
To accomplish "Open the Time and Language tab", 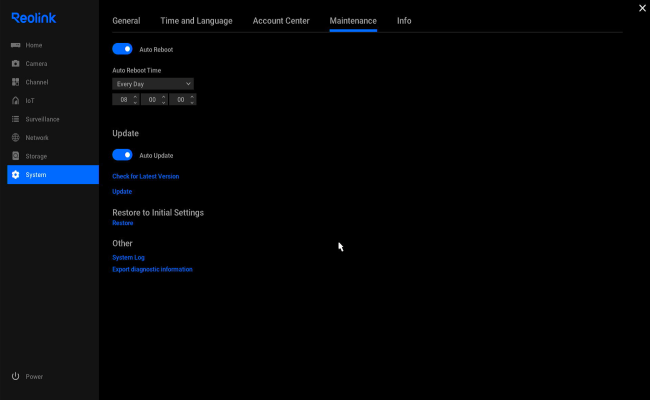I will coord(196,21).
